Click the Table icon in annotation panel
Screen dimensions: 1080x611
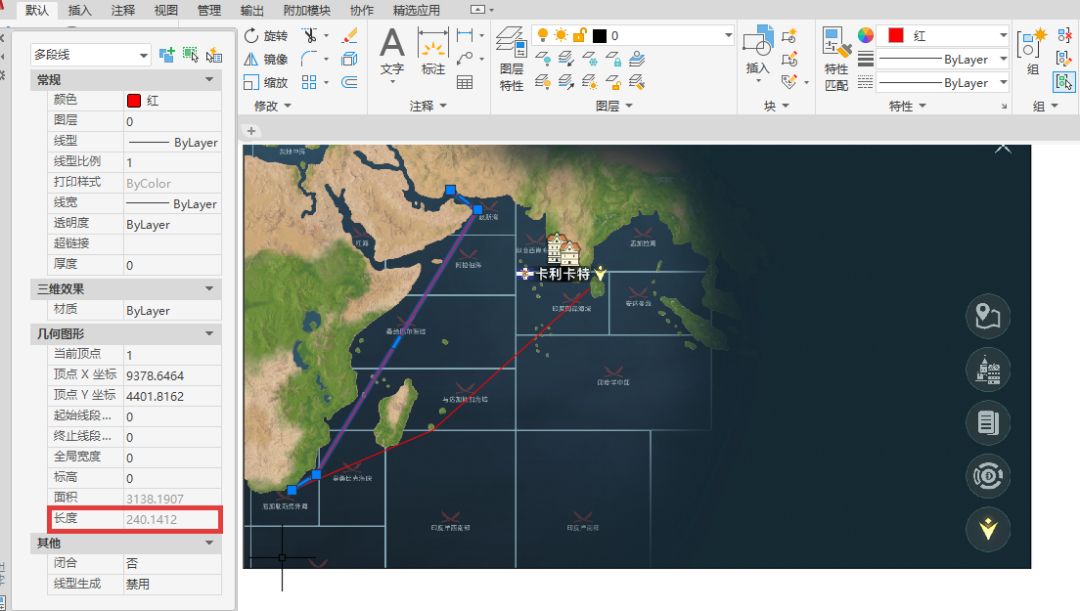pyautogui.click(x=465, y=83)
